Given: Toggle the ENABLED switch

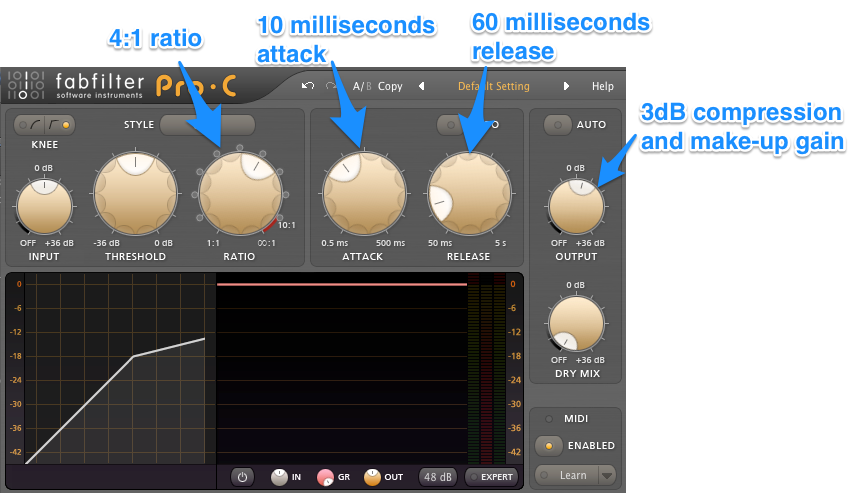Looking at the screenshot, I should tap(549, 446).
